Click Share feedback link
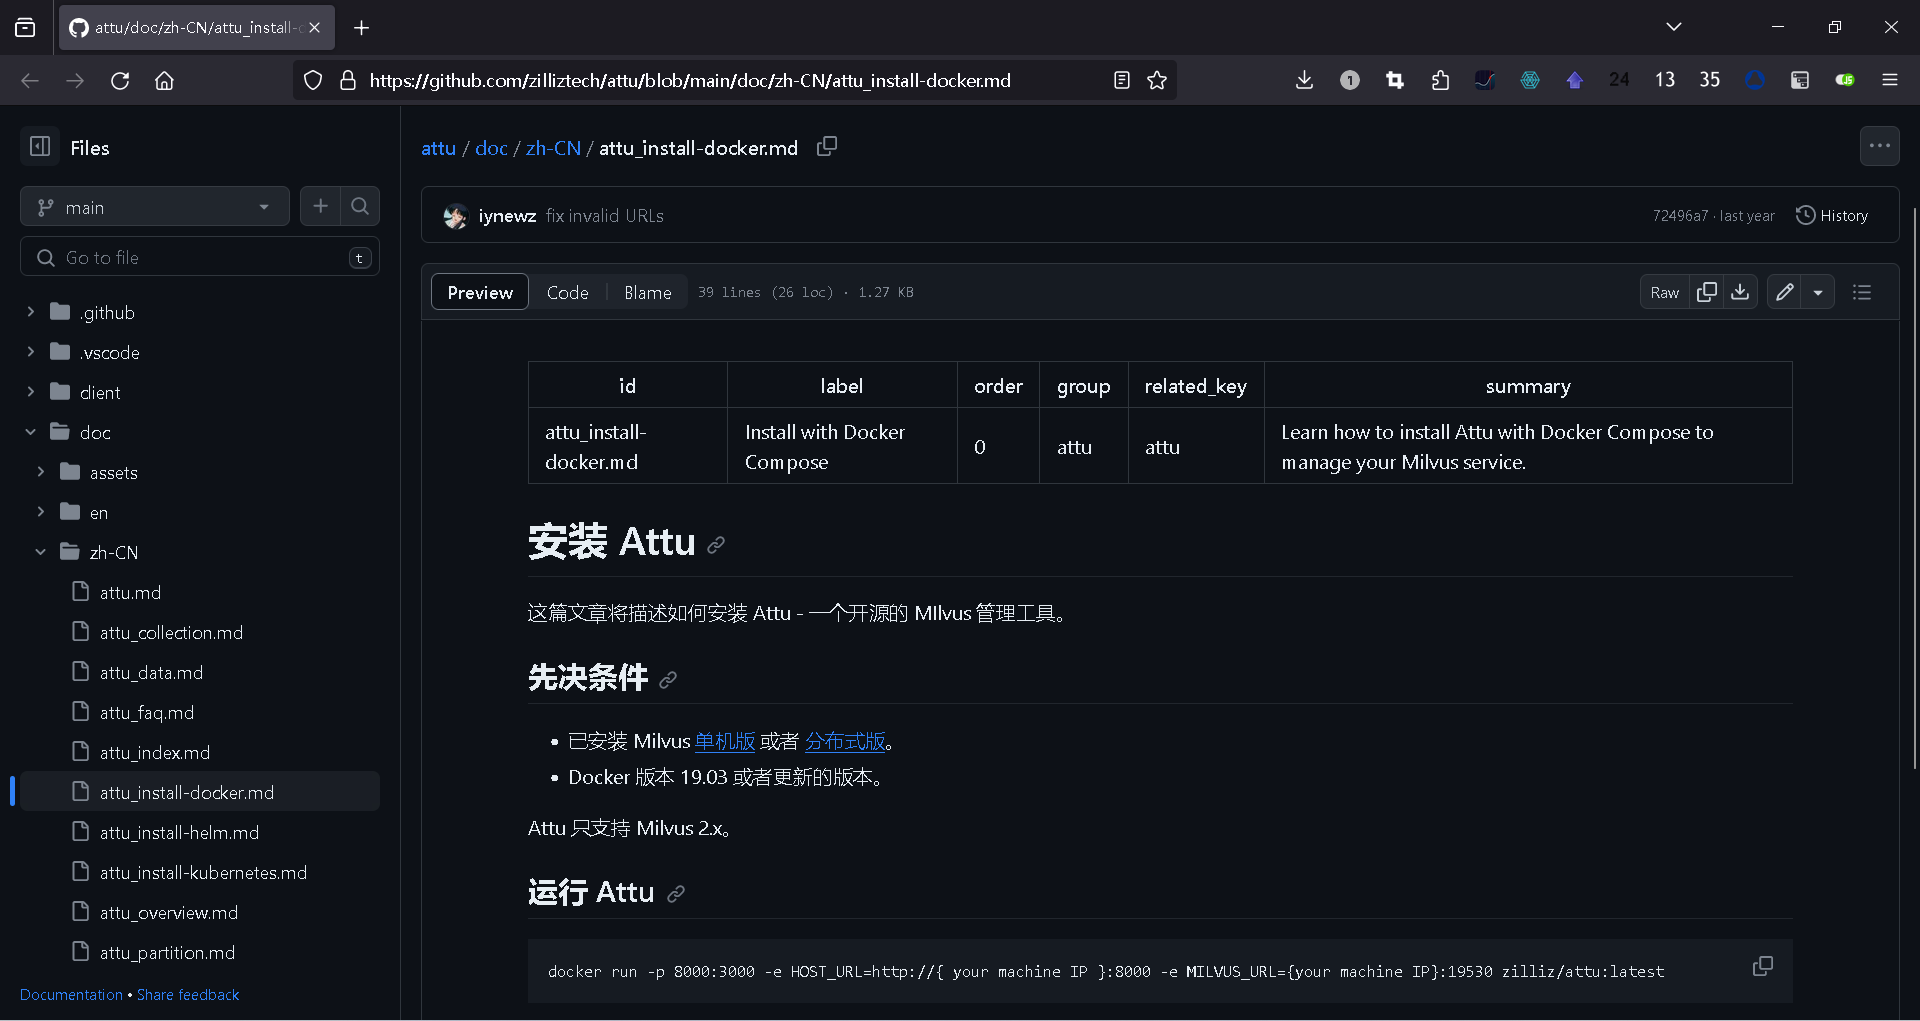 [x=188, y=995]
